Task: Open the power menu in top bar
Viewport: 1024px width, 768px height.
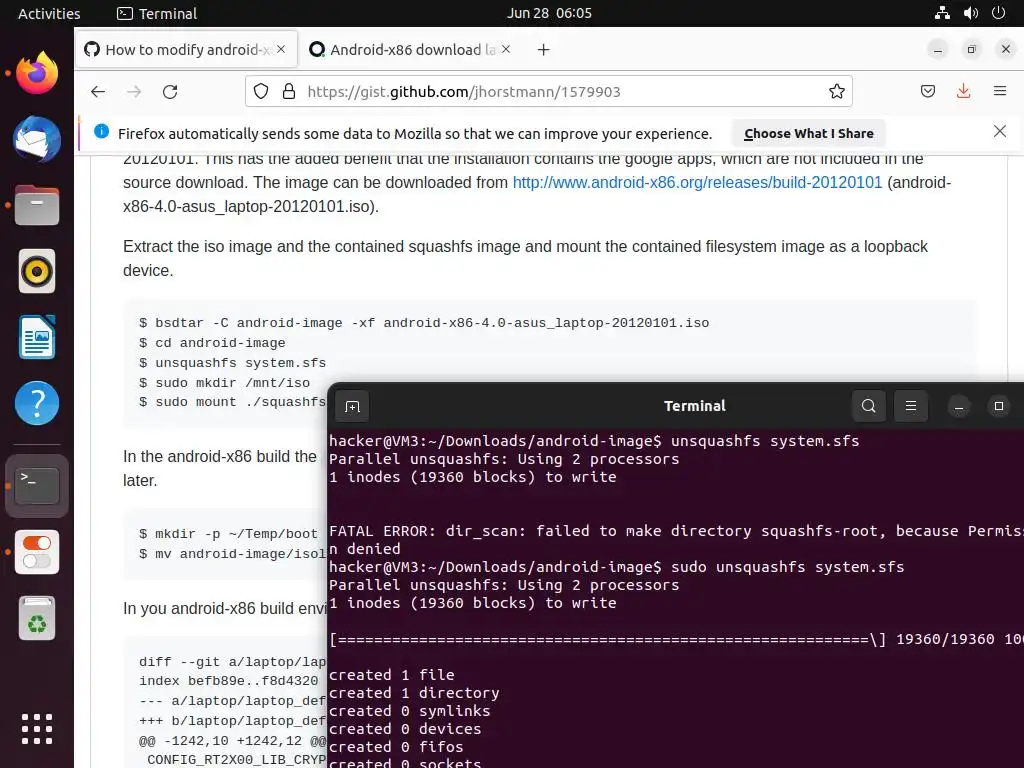Action: (x=999, y=13)
